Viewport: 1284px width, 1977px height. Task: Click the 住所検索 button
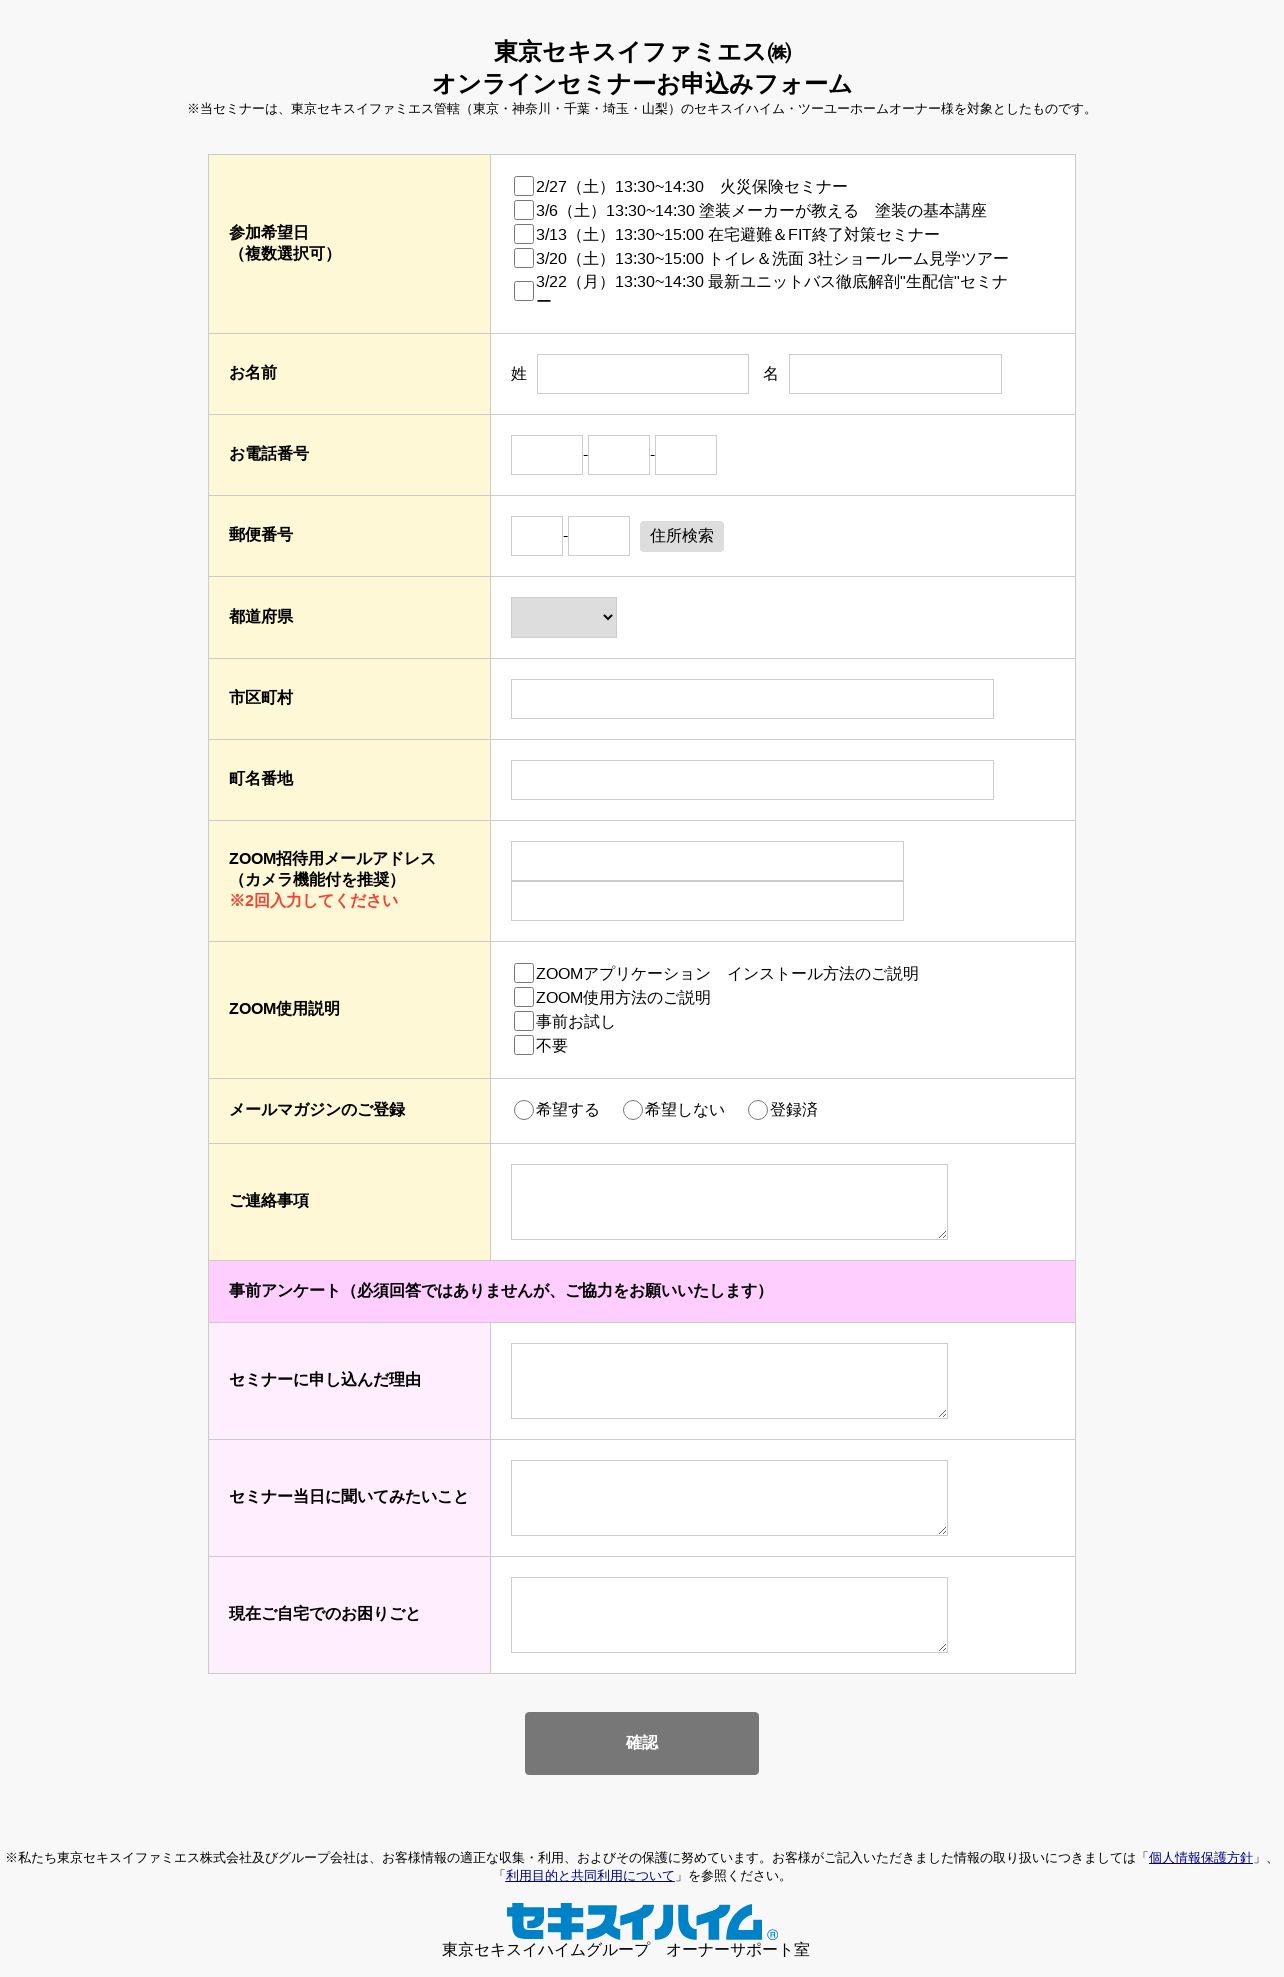click(682, 536)
